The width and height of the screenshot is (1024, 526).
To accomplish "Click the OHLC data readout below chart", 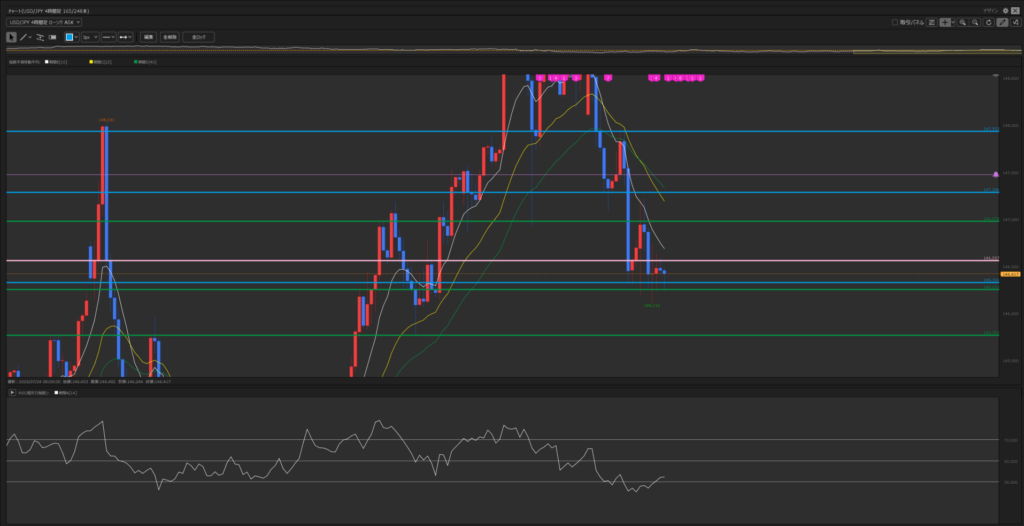I will (x=89, y=381).
